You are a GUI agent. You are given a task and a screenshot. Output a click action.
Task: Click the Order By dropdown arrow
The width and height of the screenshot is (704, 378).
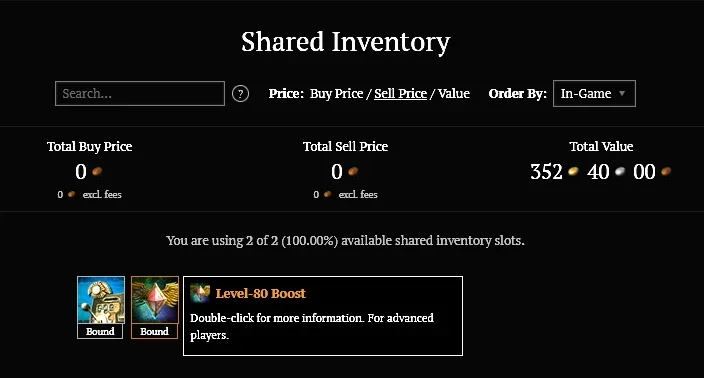tap(622, 93)
